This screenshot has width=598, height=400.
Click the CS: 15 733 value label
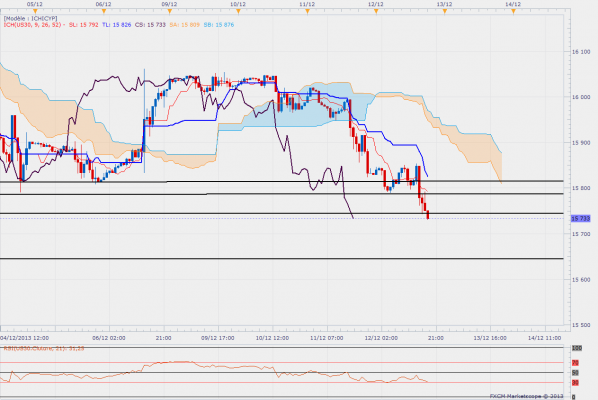click(150, 25)
